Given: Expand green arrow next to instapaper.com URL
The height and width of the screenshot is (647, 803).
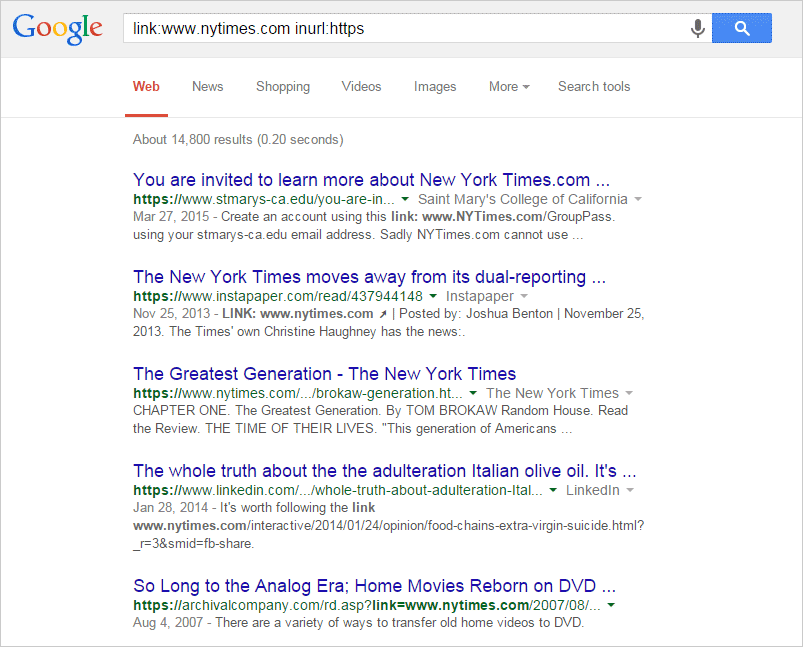Looking at the screenshot, I should tap(433, 296).
